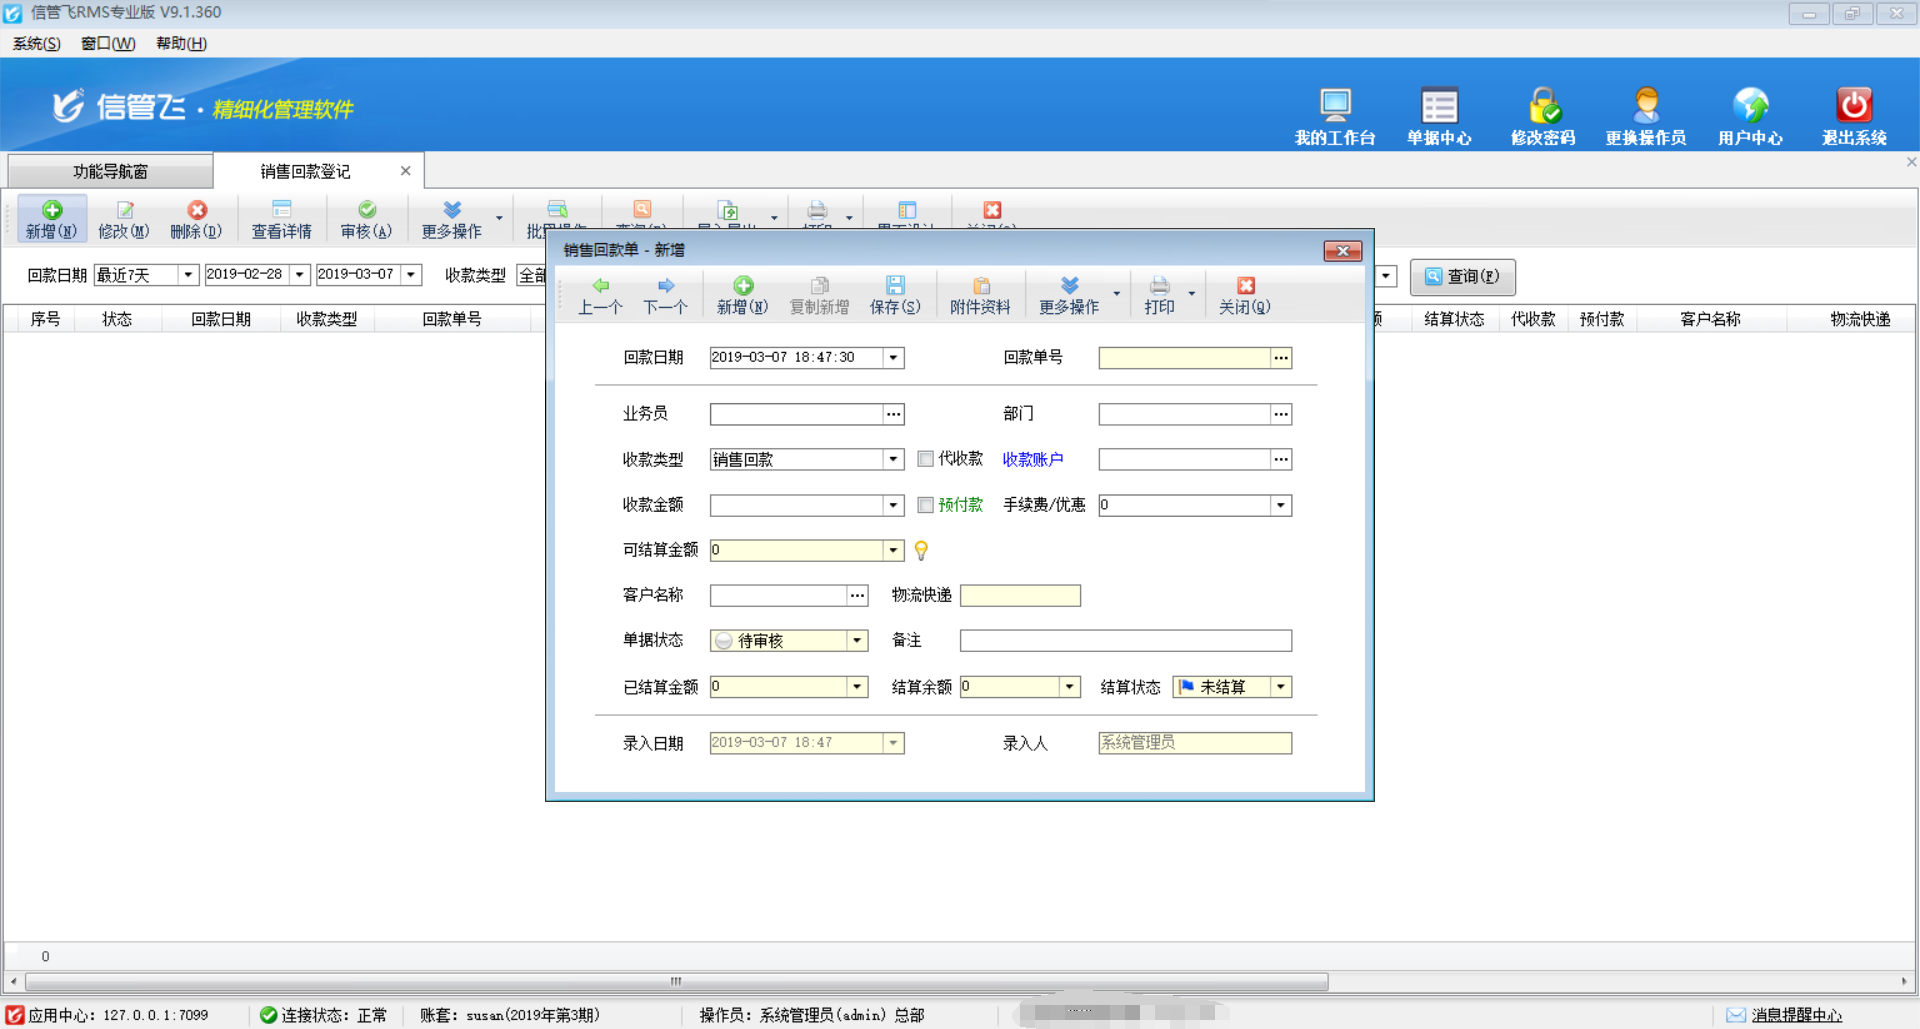Open the 系统(S) menu
Screen dimensions: 1920x1029
pyautogui.click(x=36, y=43)
